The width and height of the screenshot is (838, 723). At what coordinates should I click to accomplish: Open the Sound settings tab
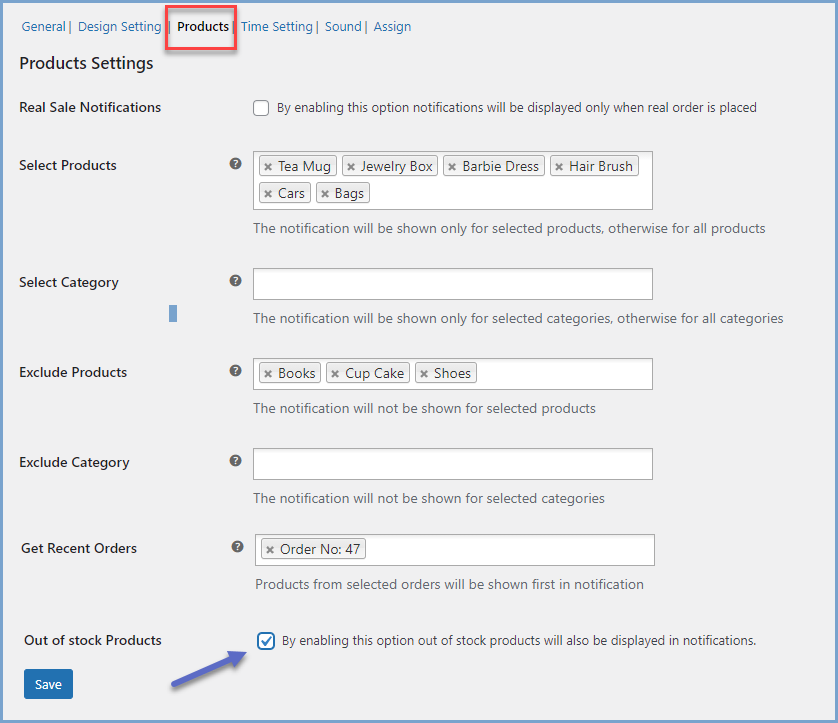click(x=342, y=26)
